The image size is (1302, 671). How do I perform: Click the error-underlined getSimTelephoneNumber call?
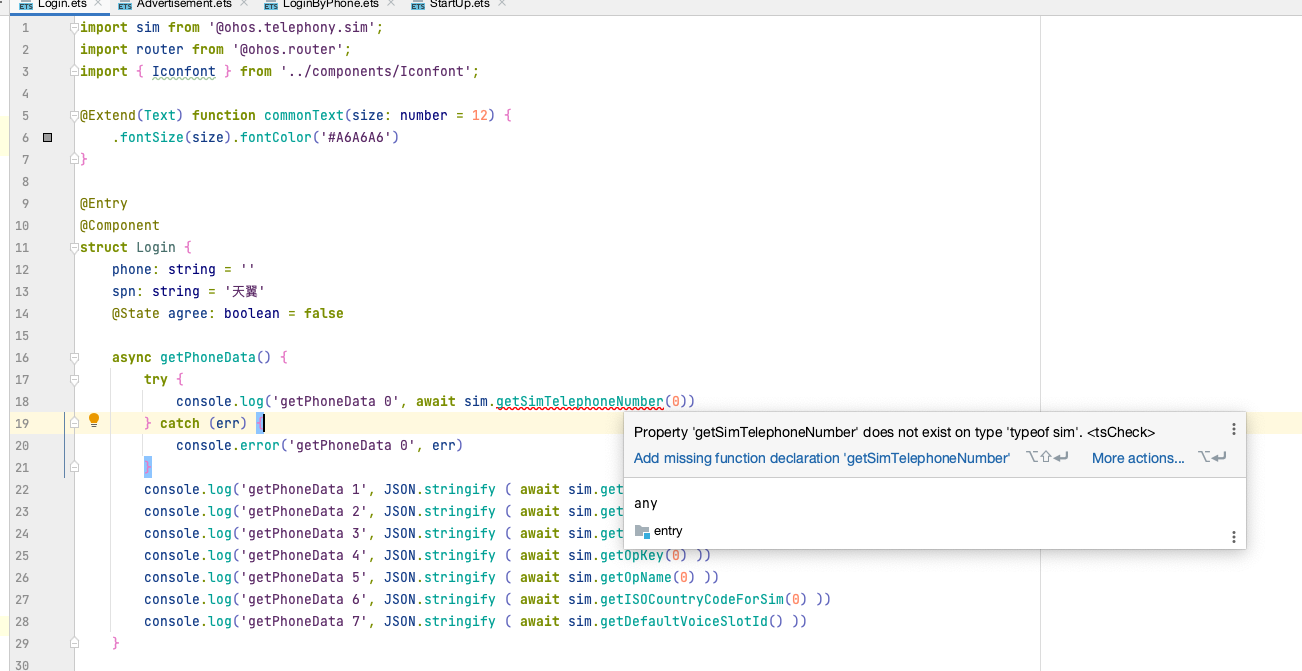580,401
